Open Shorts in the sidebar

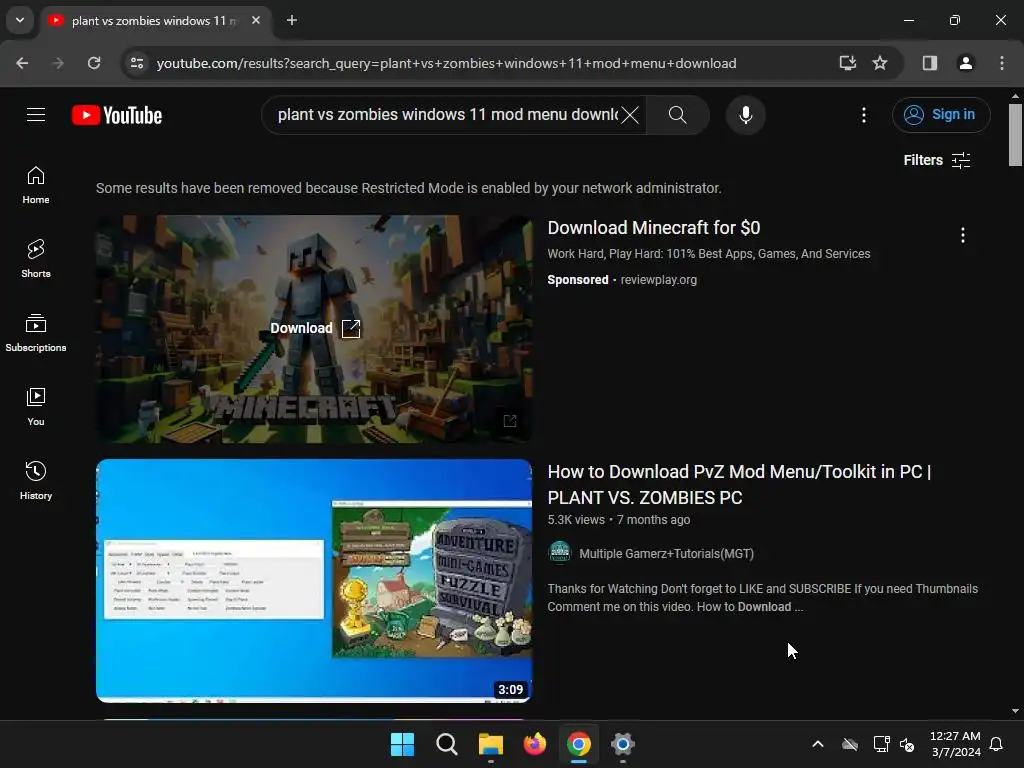pos(36,259)
